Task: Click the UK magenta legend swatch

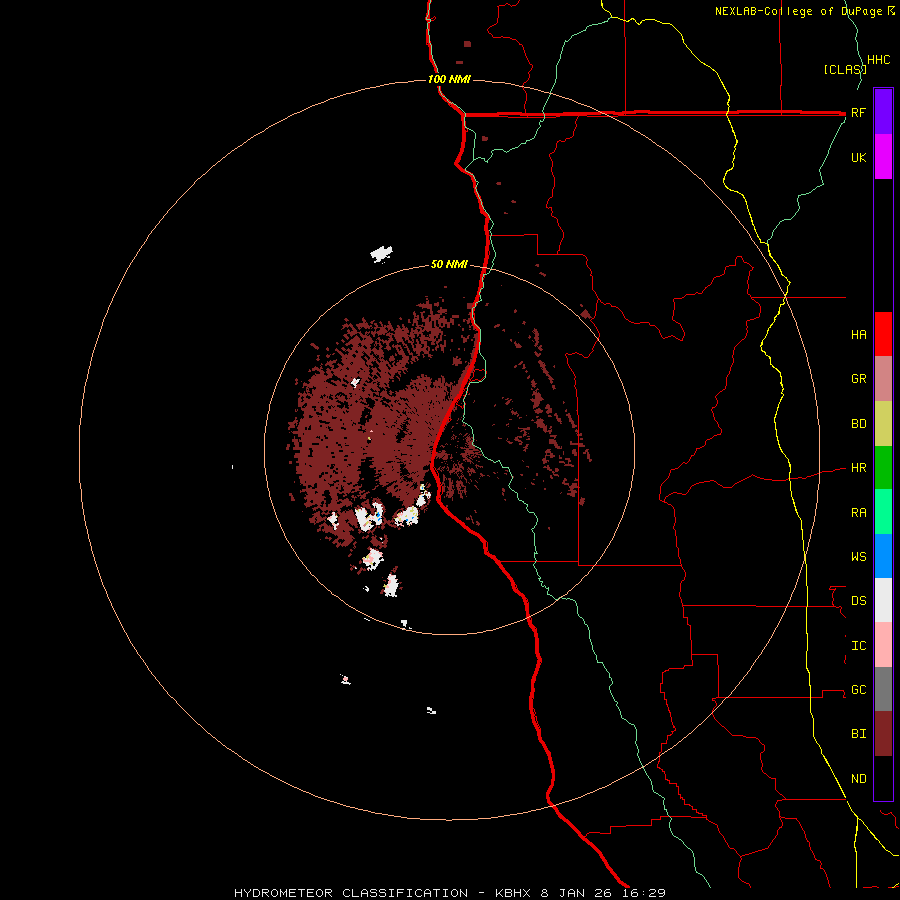Action: [x=883, y=156]
